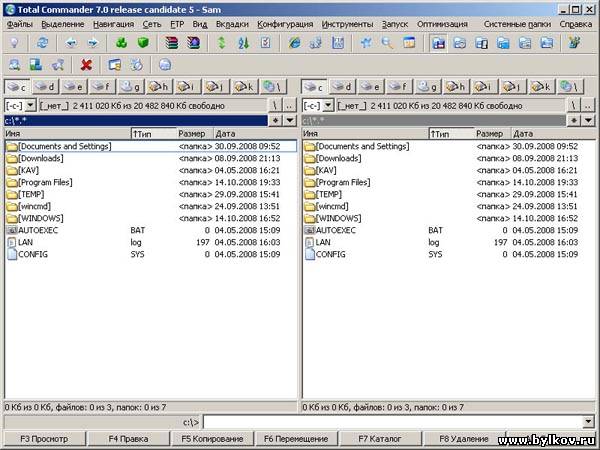The image size is (600, 450).
Task: Select LAN log file in left panel
Action: click(151, 242)
